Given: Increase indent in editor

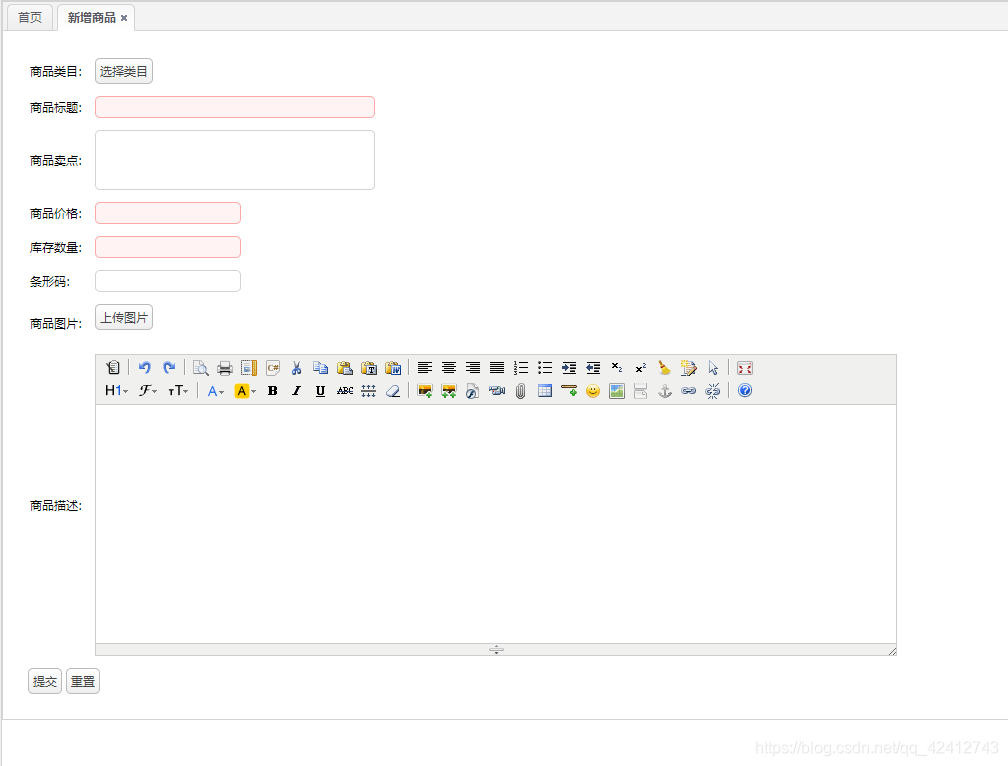Looking at the screenshot, I should click(x=569, y=368).
